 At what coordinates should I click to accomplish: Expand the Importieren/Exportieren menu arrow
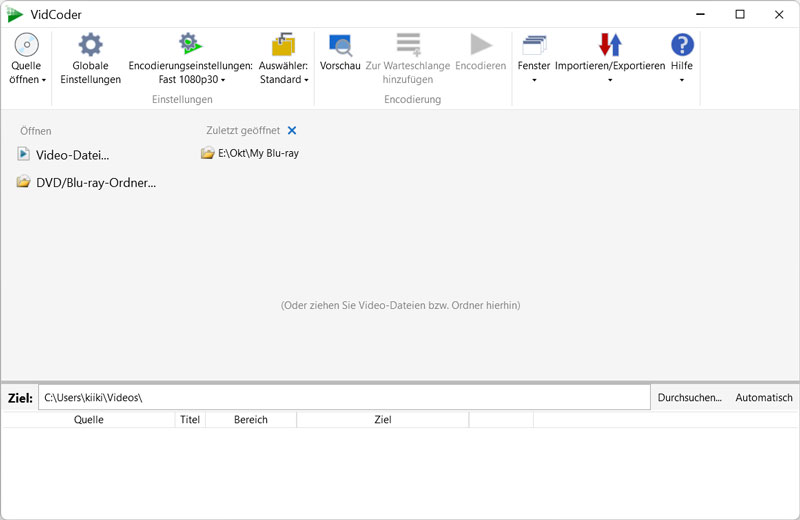[610, 80]
